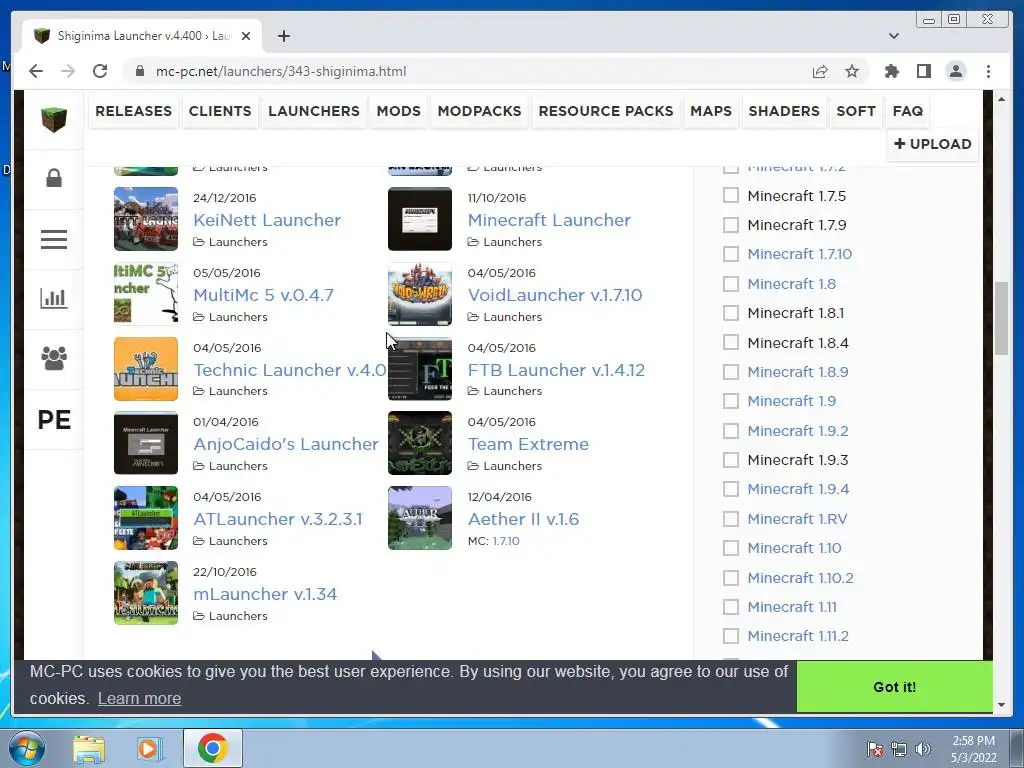Go back to previous page
The width and height of the screenshot is (1024, 768).
pos(36,71)
